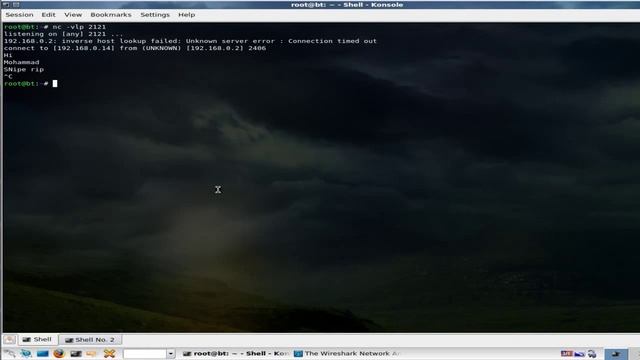
Task: Click the blue taskbar icon beside launcher
Action: tap(26, 353)
